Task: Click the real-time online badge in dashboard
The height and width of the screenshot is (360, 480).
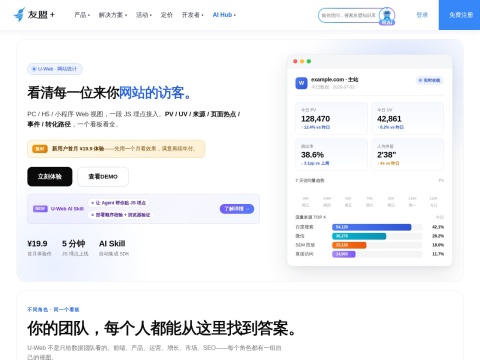Action: point(429,80)
